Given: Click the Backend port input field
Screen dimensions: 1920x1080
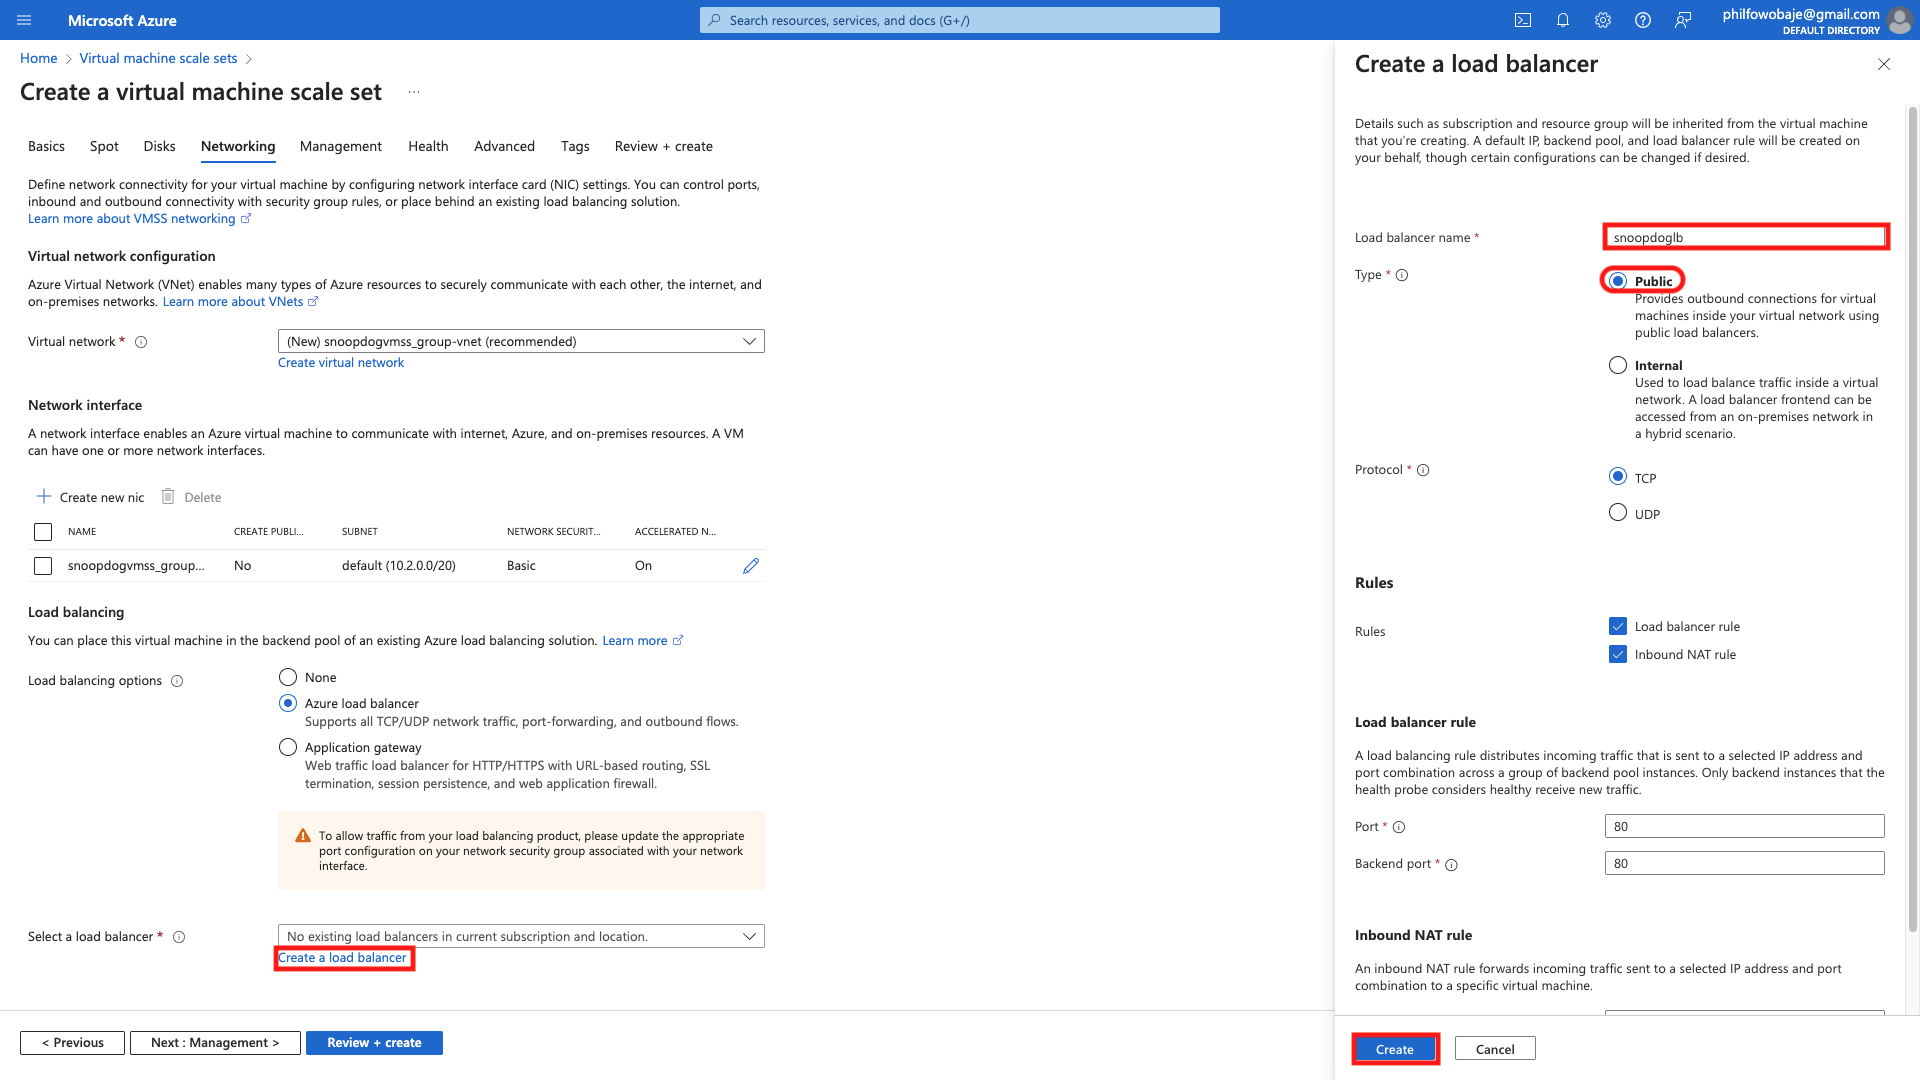Looking at the screenshot, I should pyautogui.click(x=1743, y=863).
